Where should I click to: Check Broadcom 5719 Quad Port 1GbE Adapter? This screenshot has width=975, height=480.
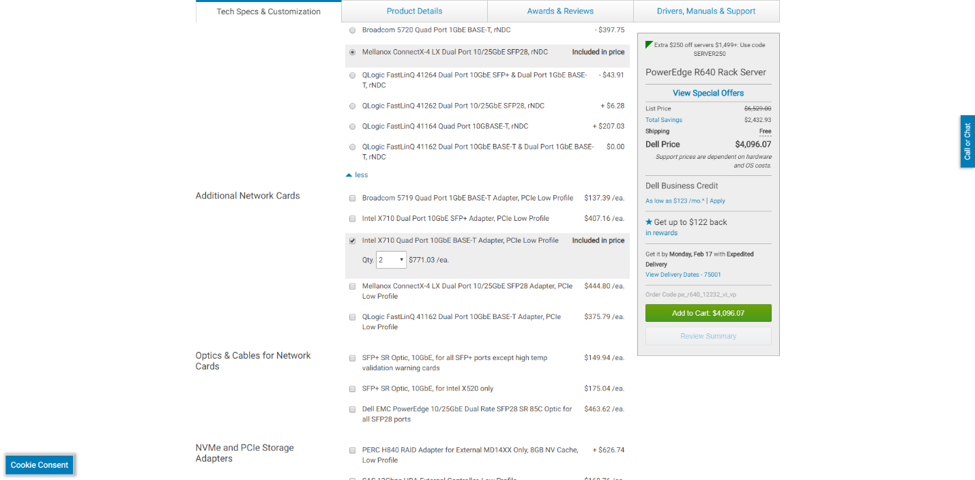tap(353, 198)
